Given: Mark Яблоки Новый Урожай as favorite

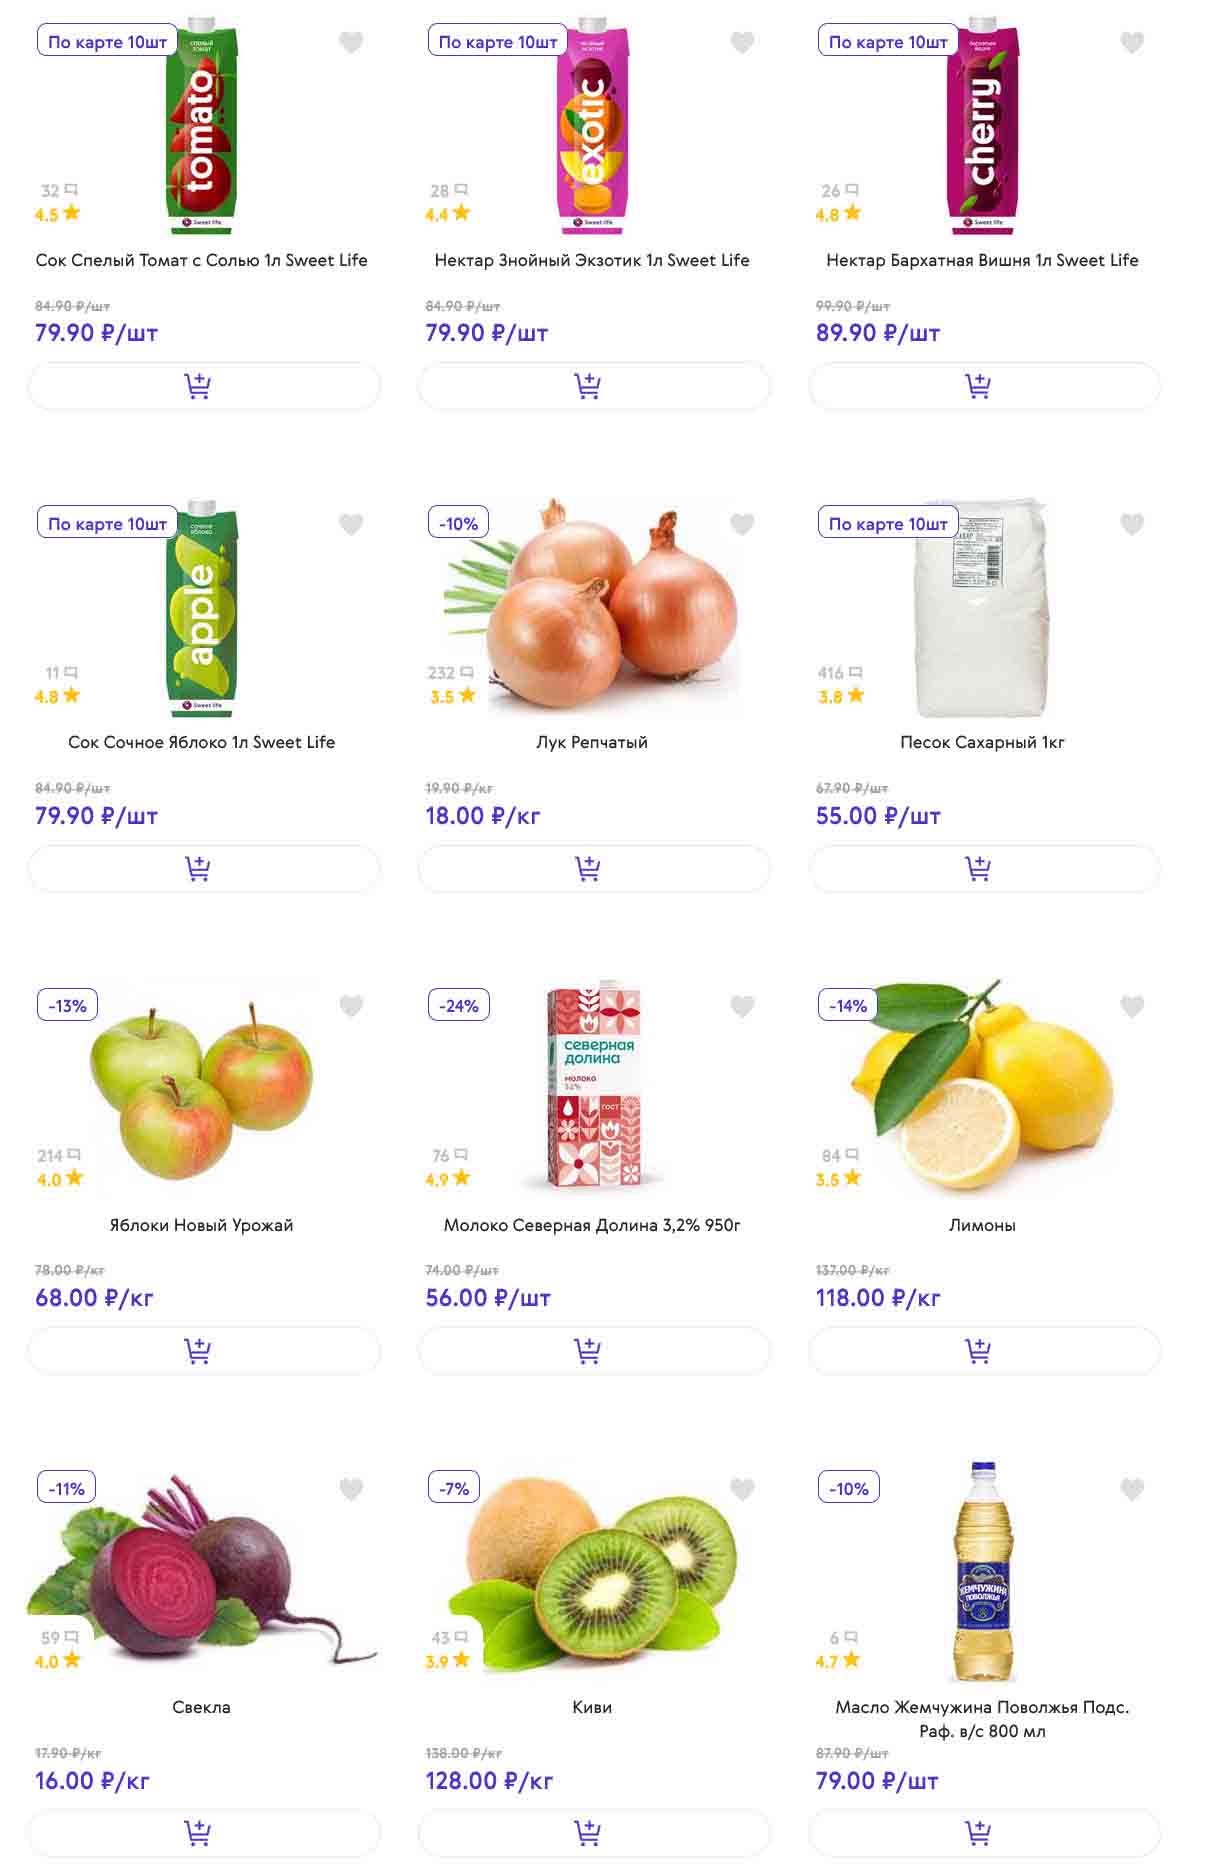Looking at the screenshot, I should click(x=351, y=1006).
